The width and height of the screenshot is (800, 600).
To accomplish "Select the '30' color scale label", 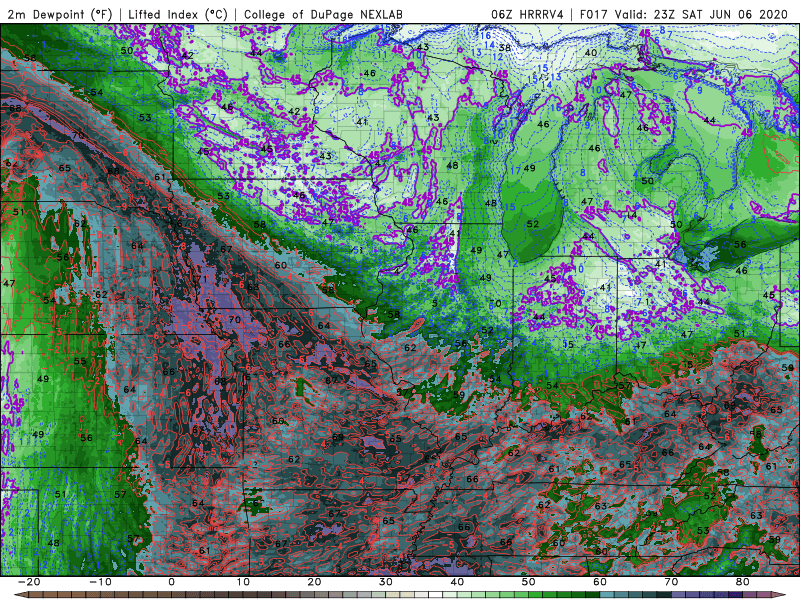I will [386, 582].
